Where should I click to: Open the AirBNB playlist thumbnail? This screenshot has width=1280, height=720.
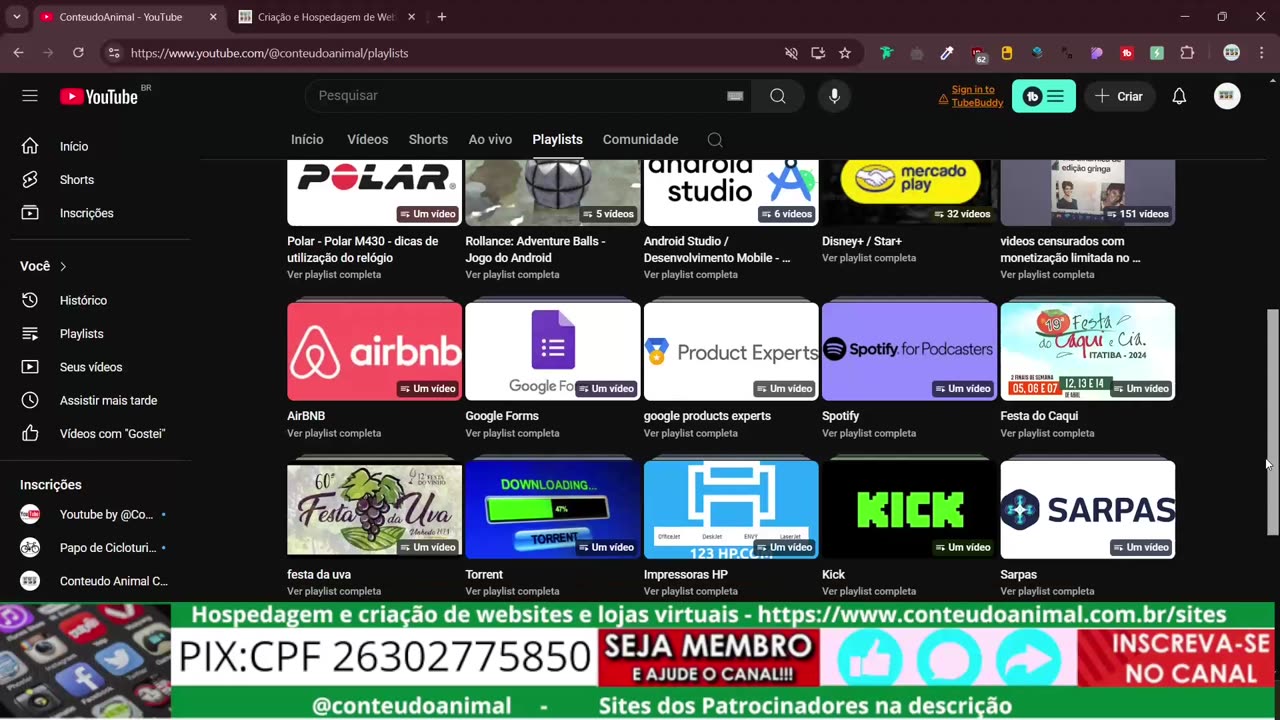[x=374, y=351]
